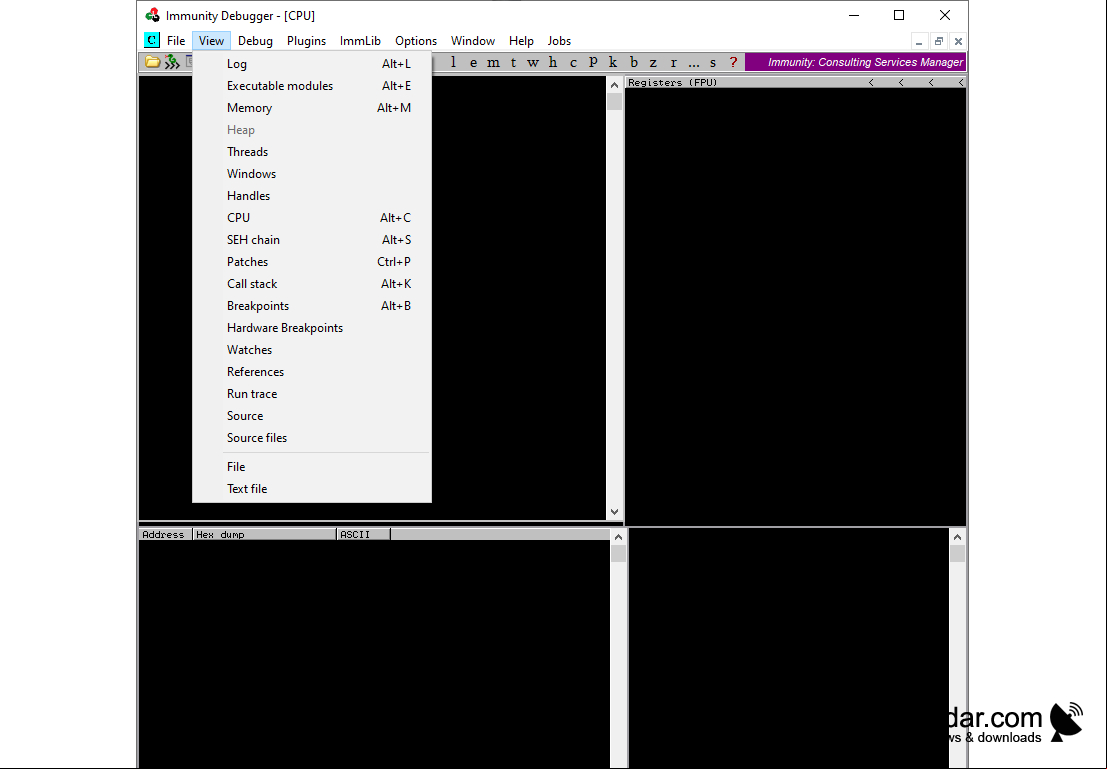Maximize the Immunity Debugger window
Viewport: 1107px width, 769px height.
coord(899,16)
